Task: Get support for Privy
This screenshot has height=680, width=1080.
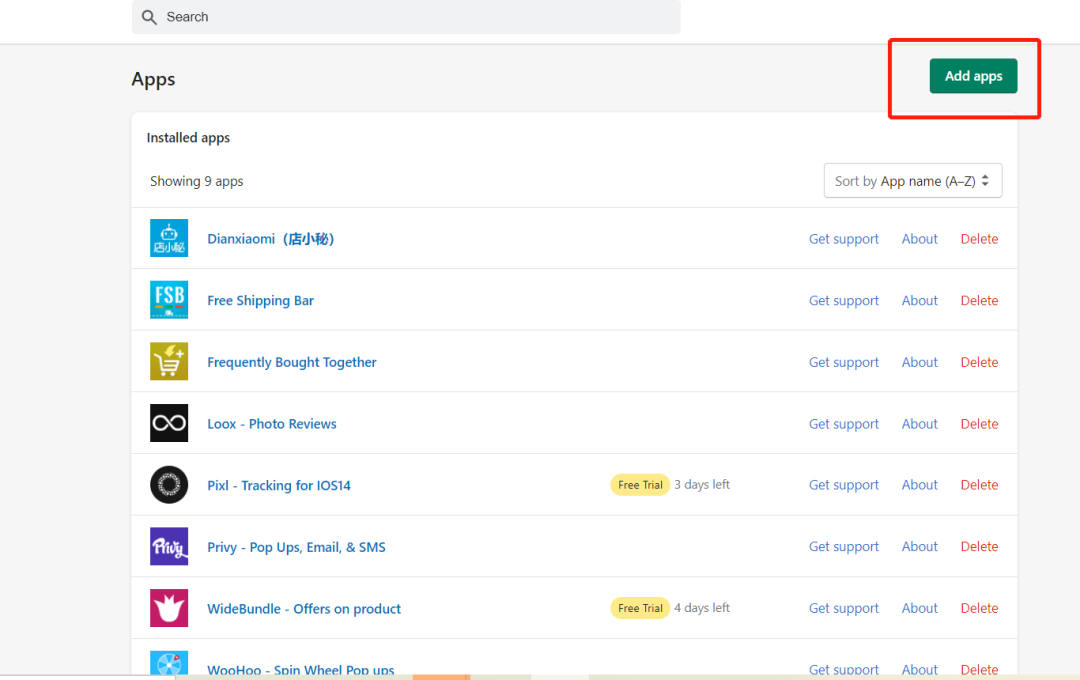Action: (x=844, y=546)
